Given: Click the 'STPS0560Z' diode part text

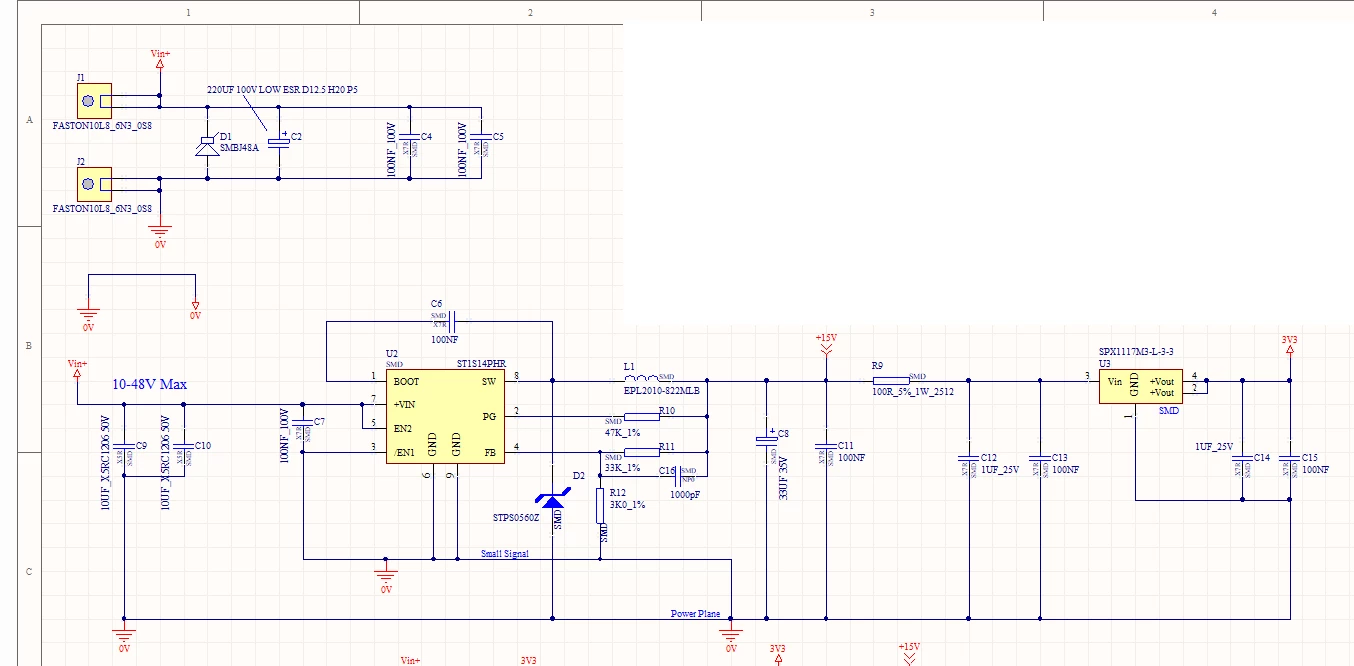Looking at the screenshot, I should (x=516, y=518).
